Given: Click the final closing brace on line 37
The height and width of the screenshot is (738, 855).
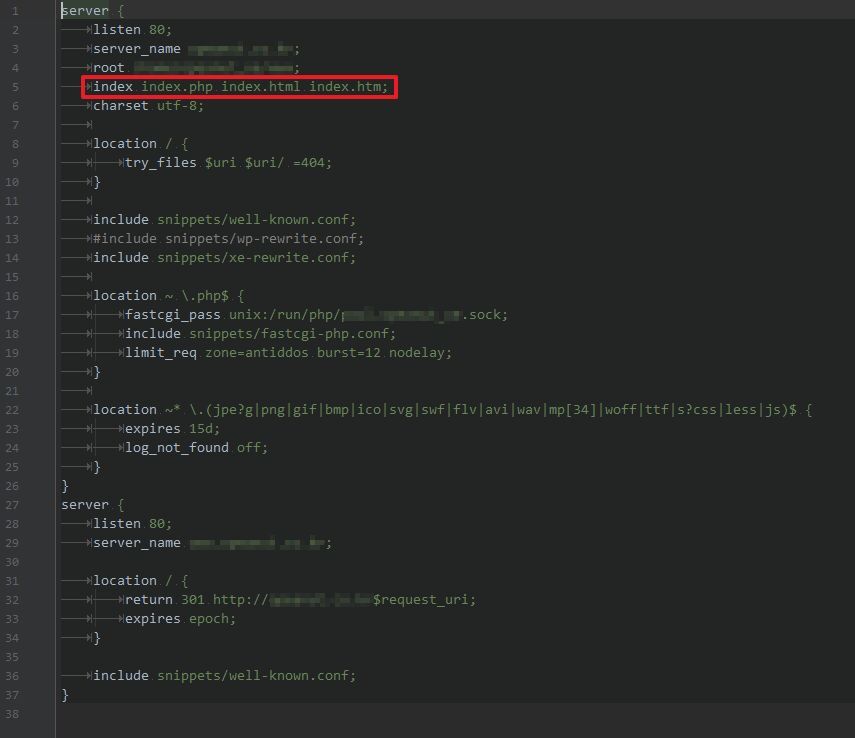Looking at the screenshot, I should pyautogui.click(x=65, y=694).
